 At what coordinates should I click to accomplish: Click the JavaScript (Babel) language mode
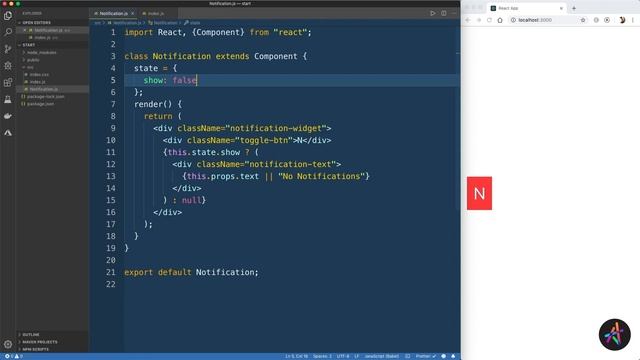point(382,356)
